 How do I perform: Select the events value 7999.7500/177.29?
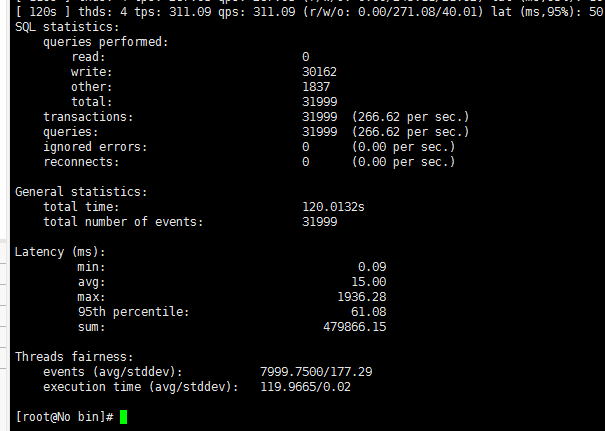pos(316,372)
